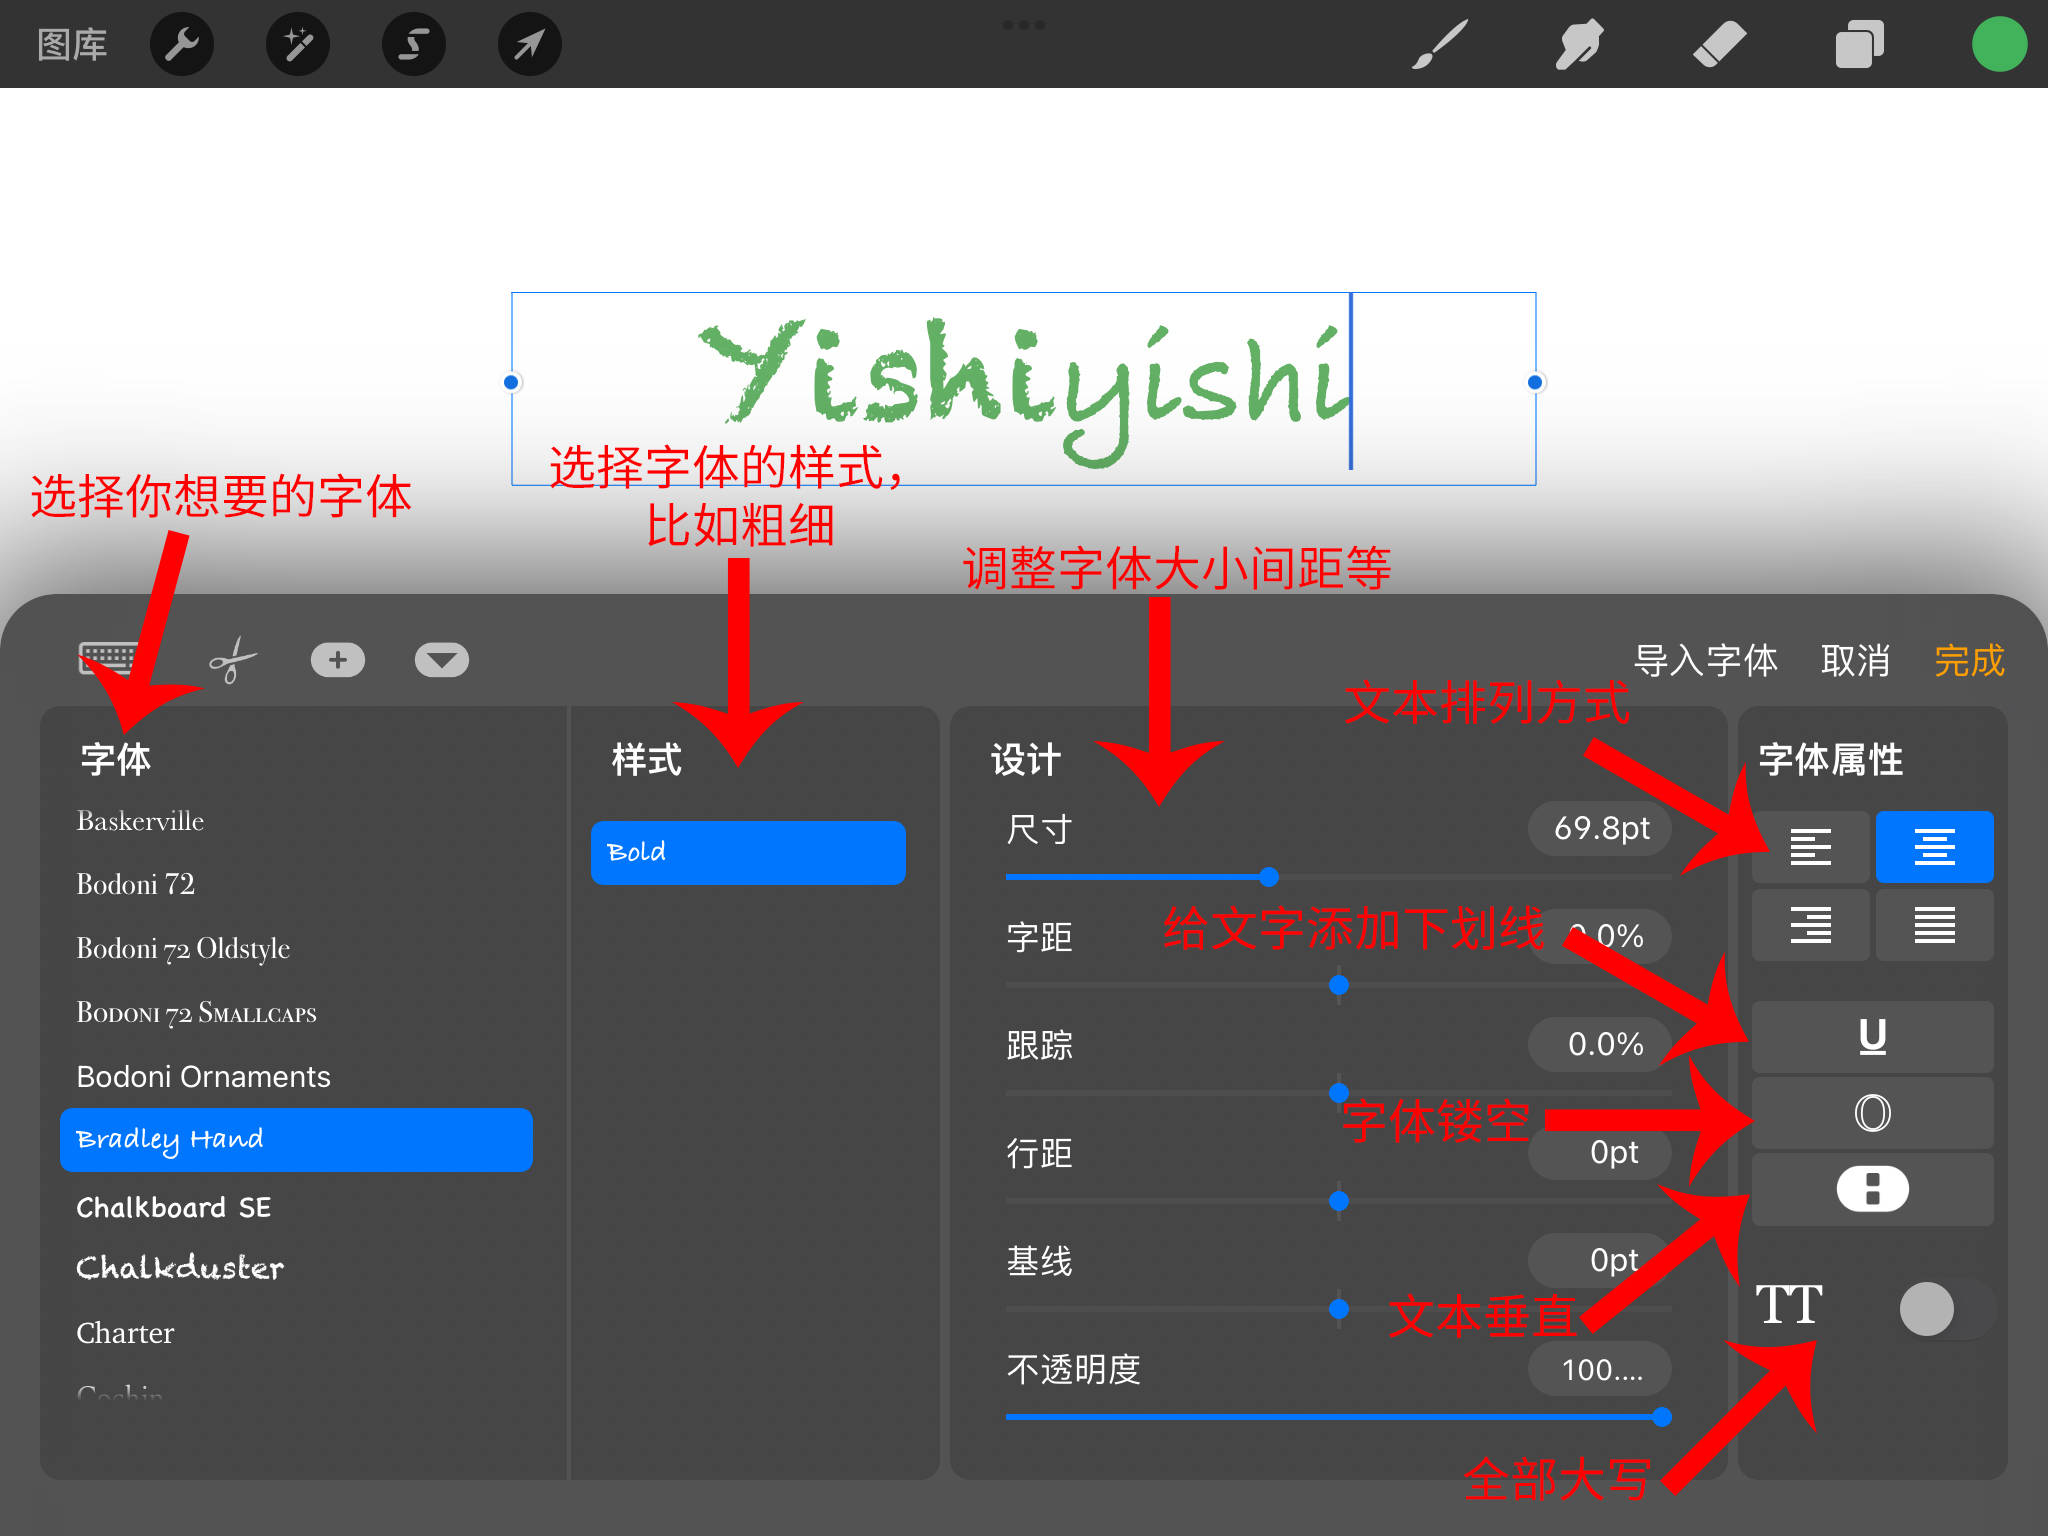Align text left
Image resolution: width=2048 pixels, height=1536 pixels.
[x=1811, y=847]
